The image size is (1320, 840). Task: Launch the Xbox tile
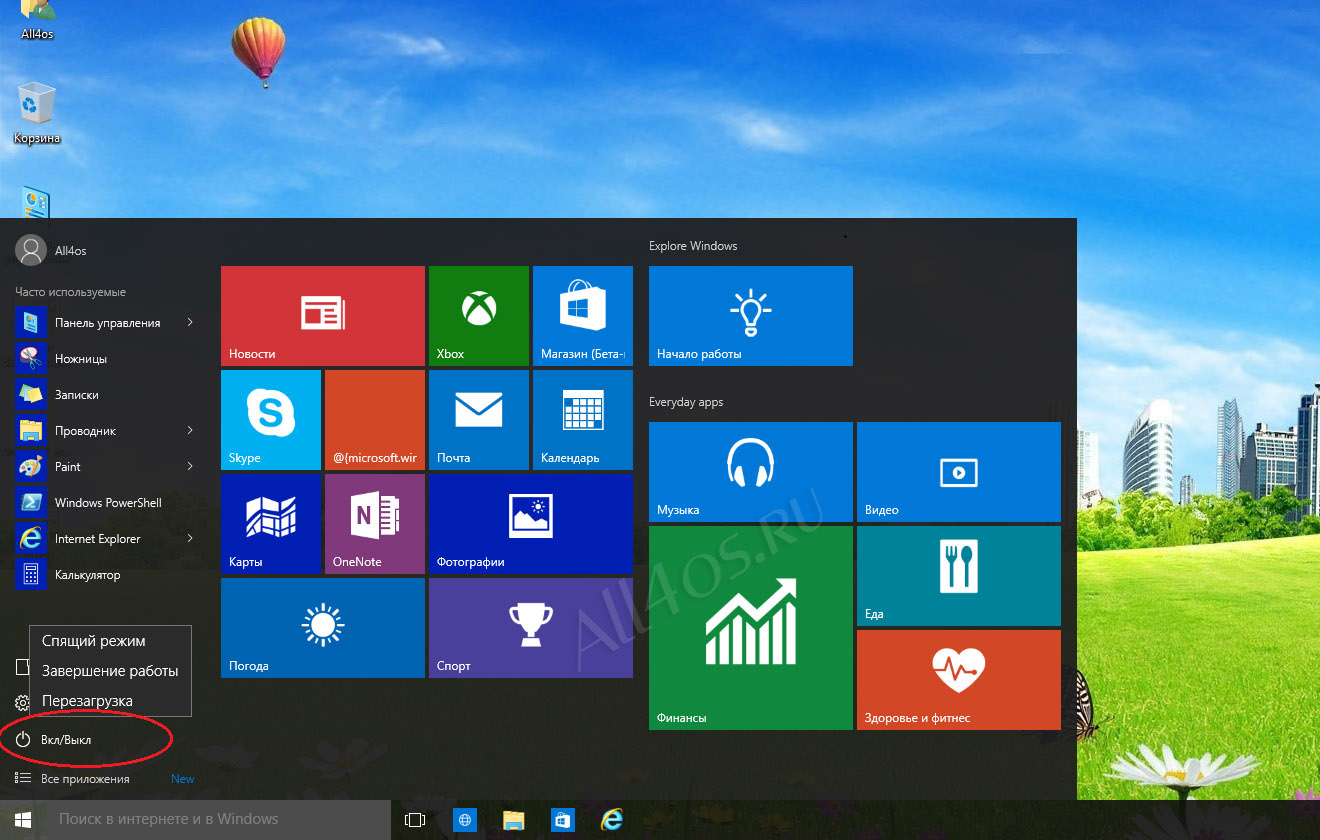click(x=479, y=316)
